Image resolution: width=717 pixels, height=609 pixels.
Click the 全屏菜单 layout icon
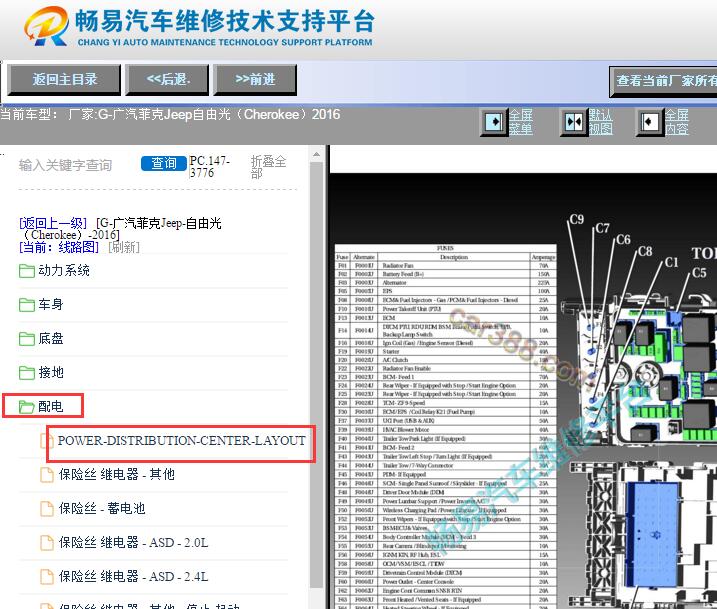tap(494, 122)
